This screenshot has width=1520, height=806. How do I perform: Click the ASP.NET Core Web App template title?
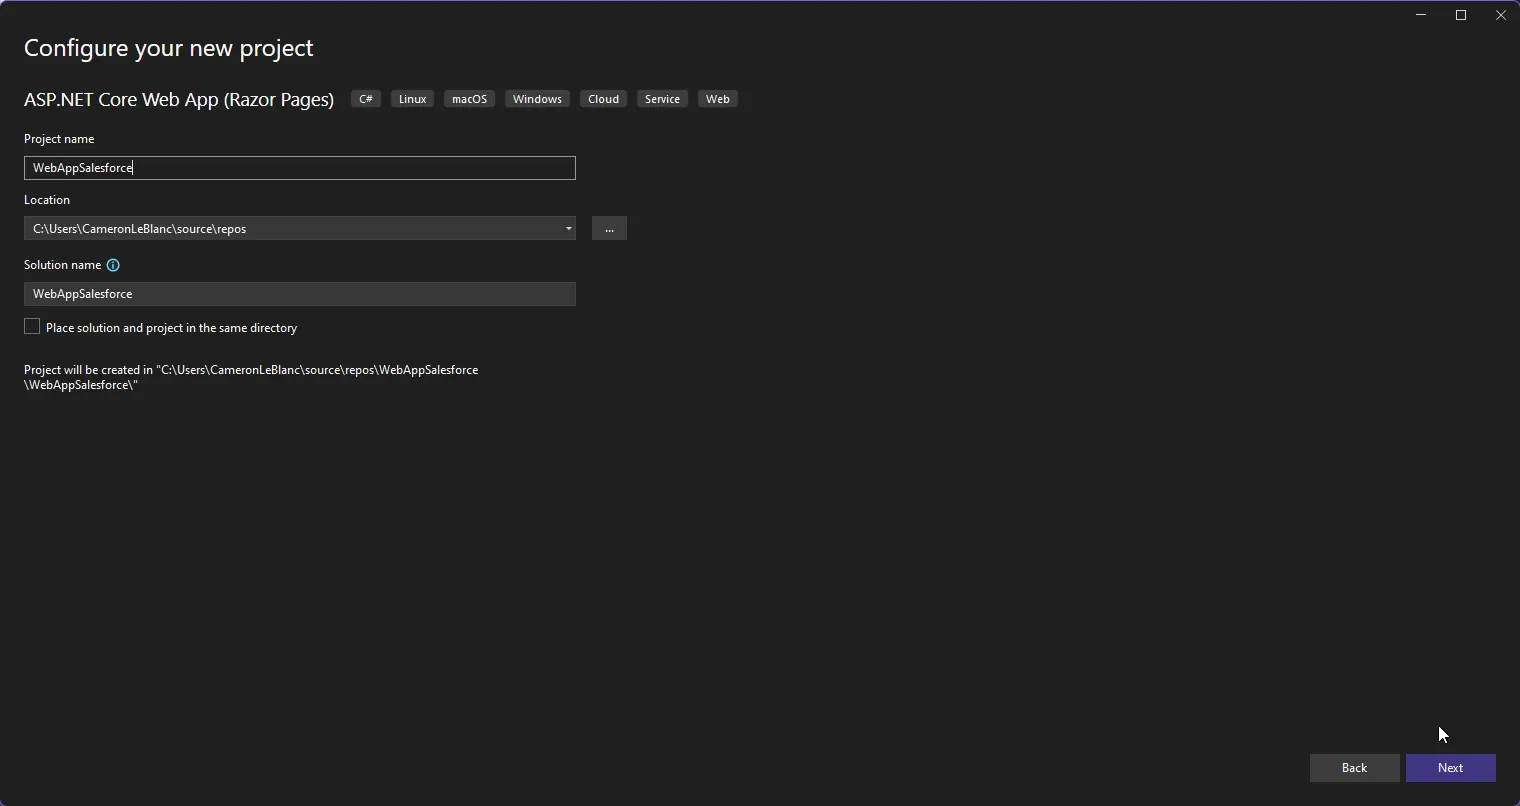179,100
